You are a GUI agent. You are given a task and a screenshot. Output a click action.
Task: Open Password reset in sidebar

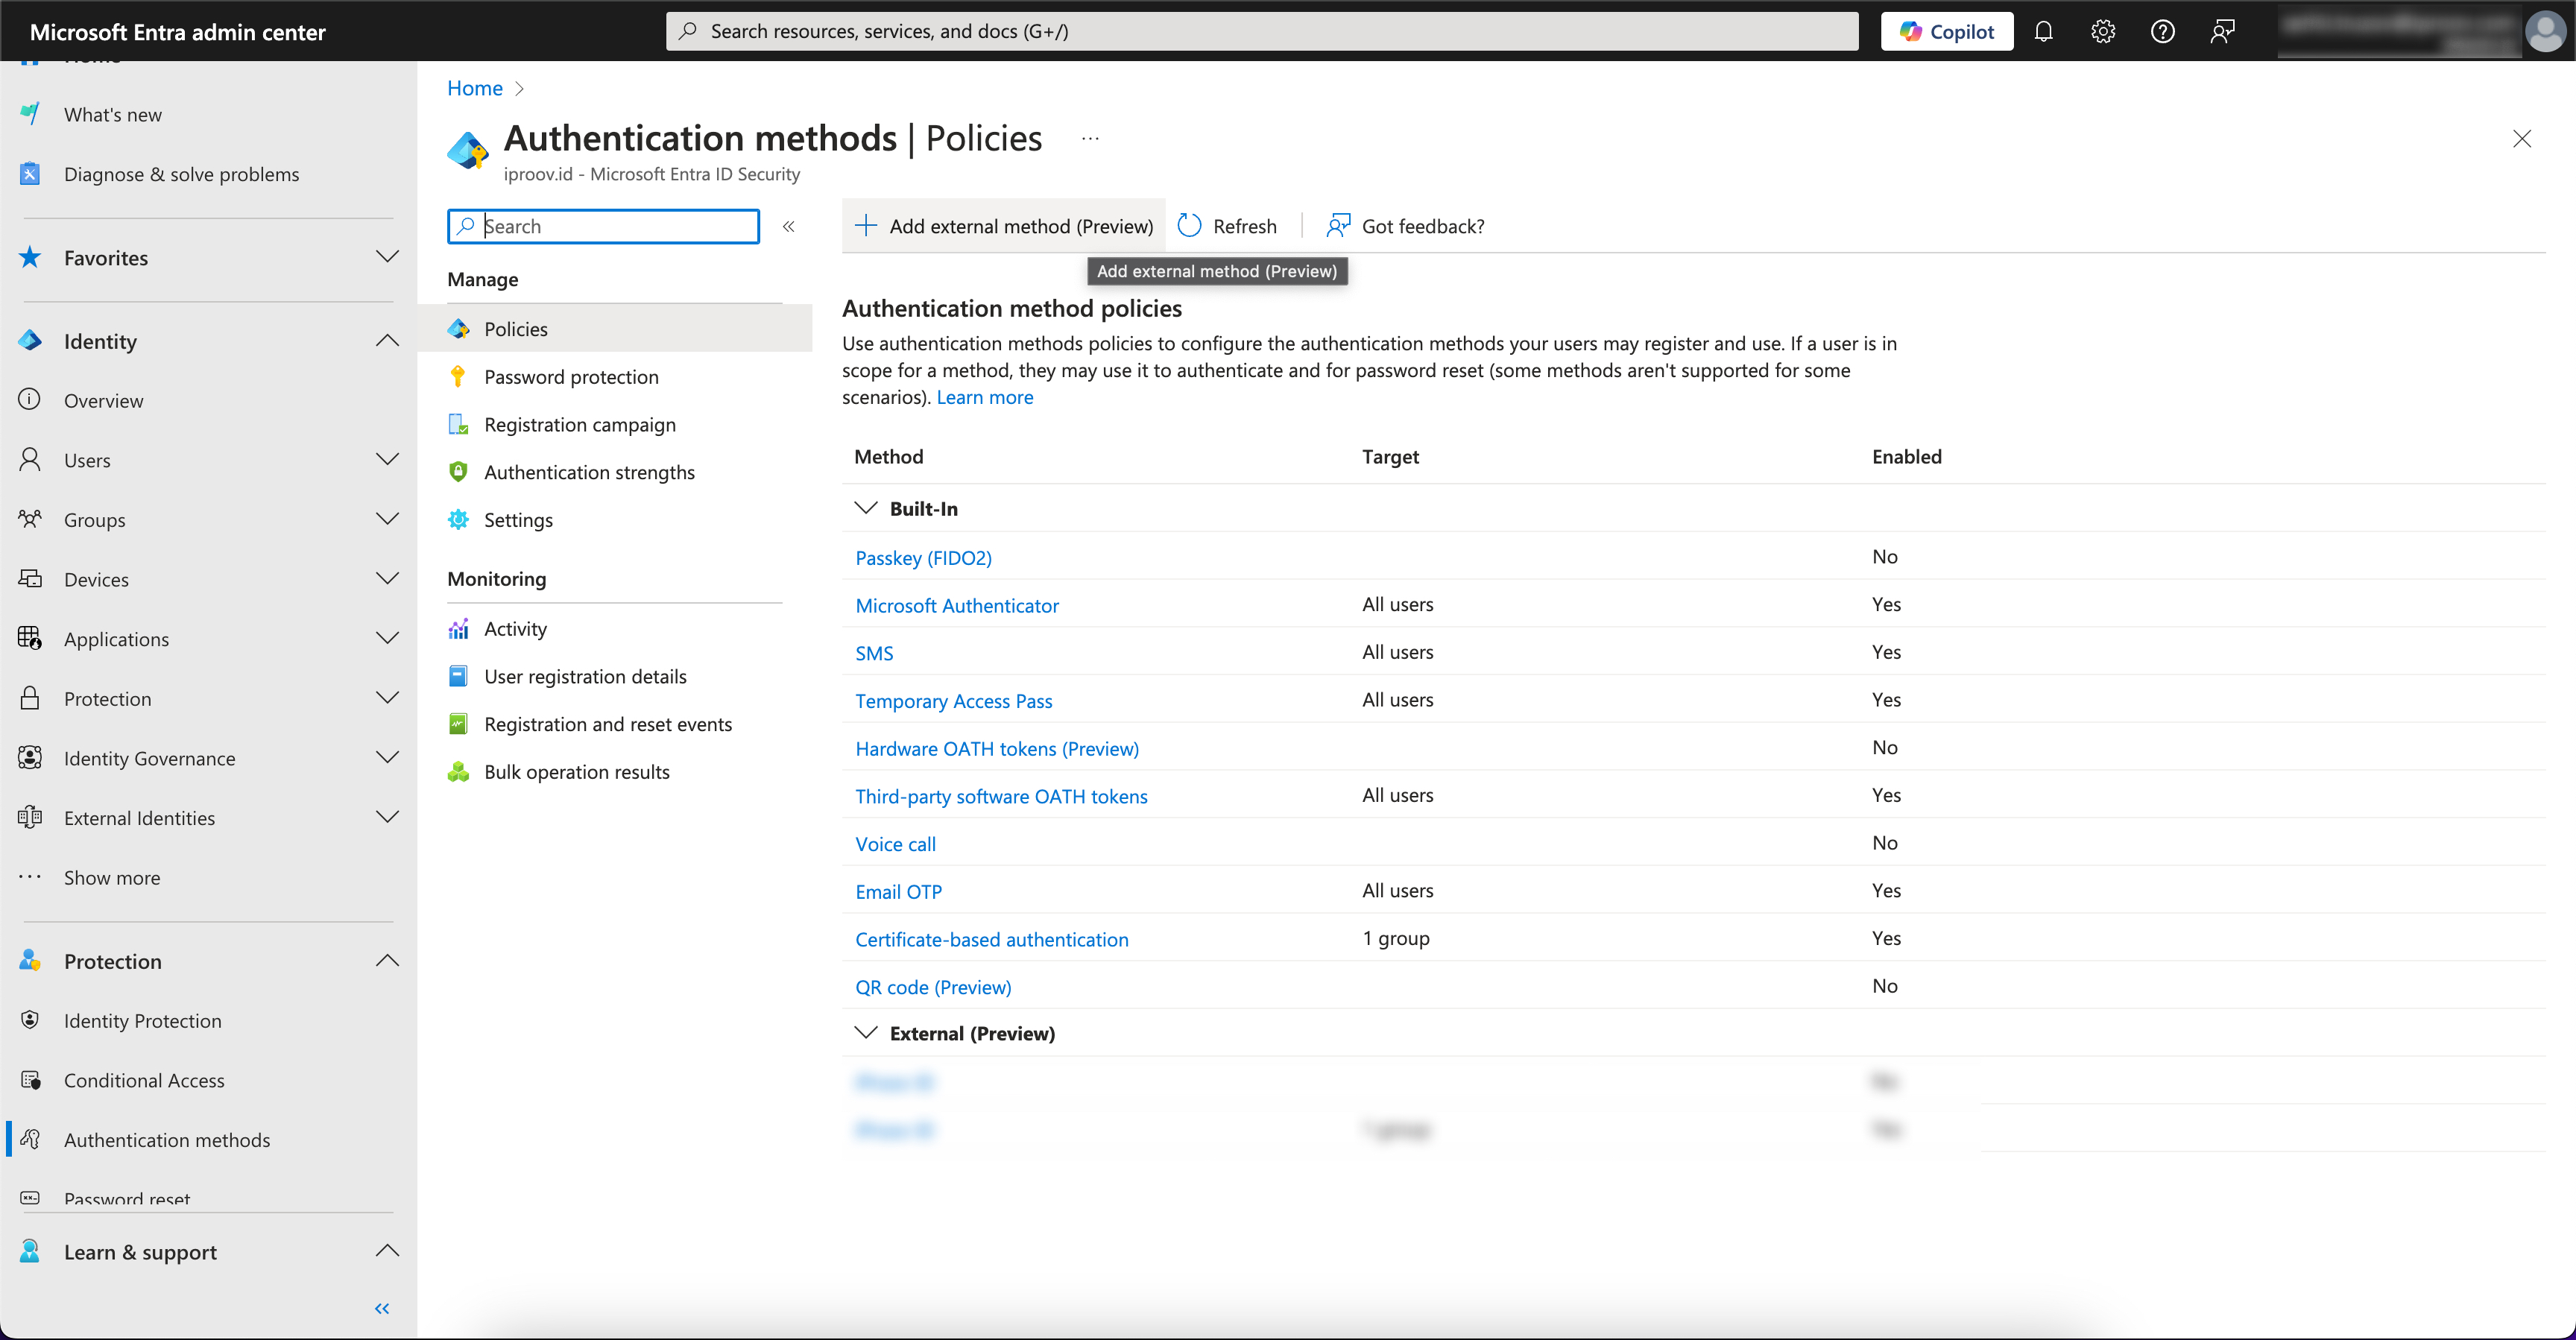127,1199
